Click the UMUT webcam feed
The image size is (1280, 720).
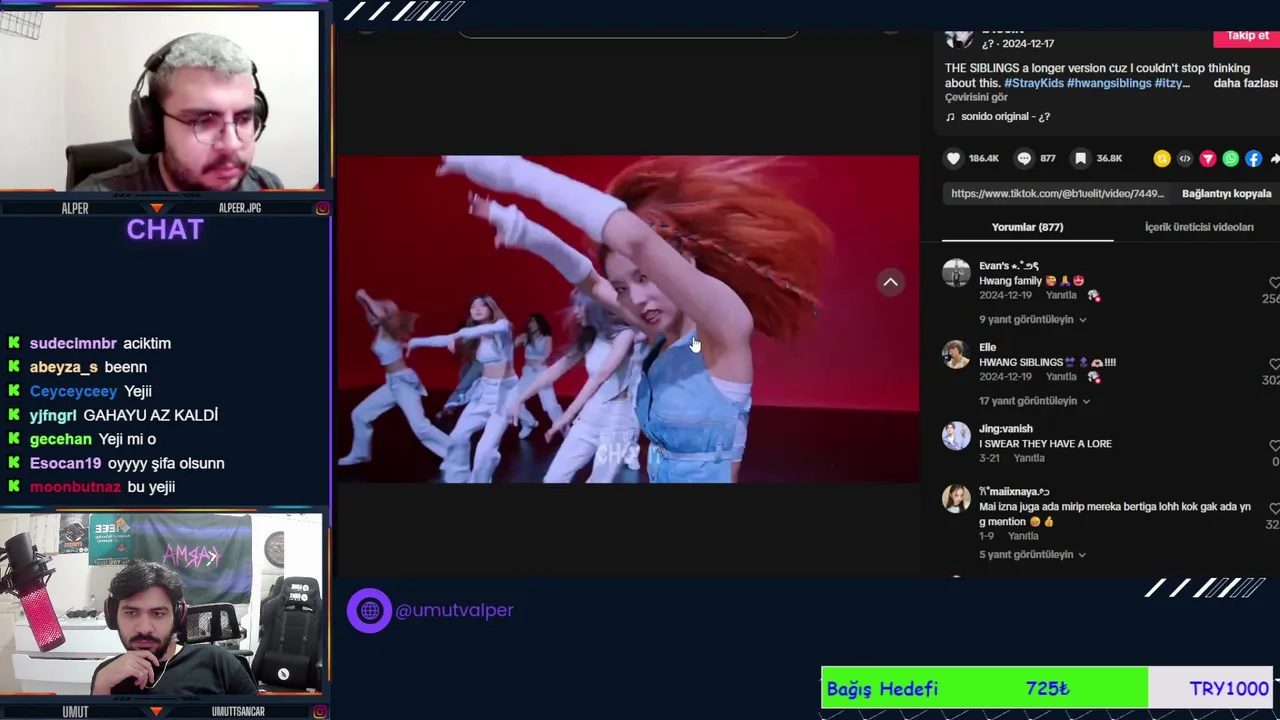(x=160, y=605)
